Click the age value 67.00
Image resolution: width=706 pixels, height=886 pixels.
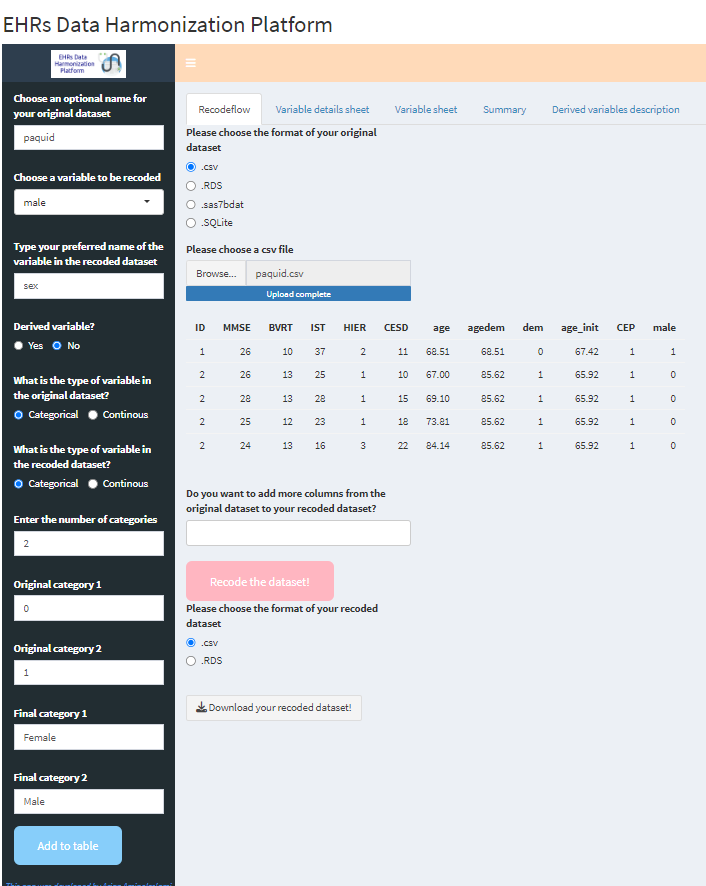[x=438, y=375]
